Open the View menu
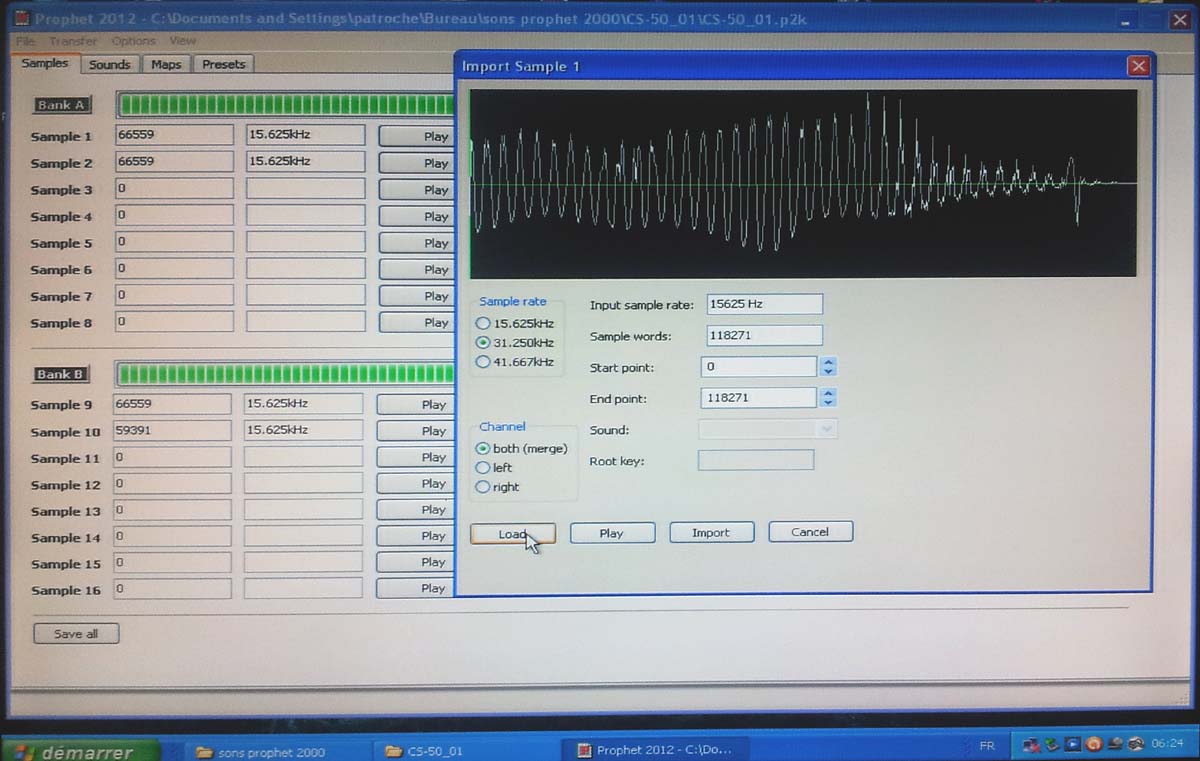This screenshot has width=1200, height=761. (x=182, y=41)
